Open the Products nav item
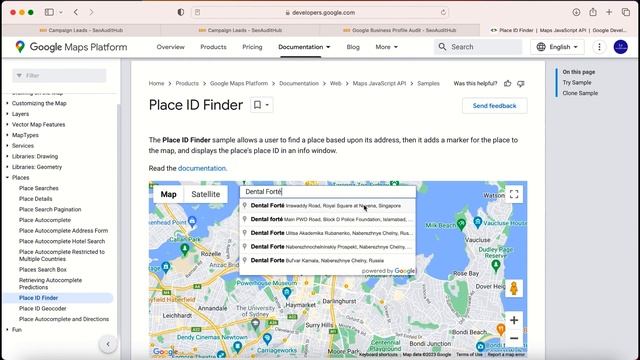This screenshot has width=640, height=360. (x=213, y=47)
